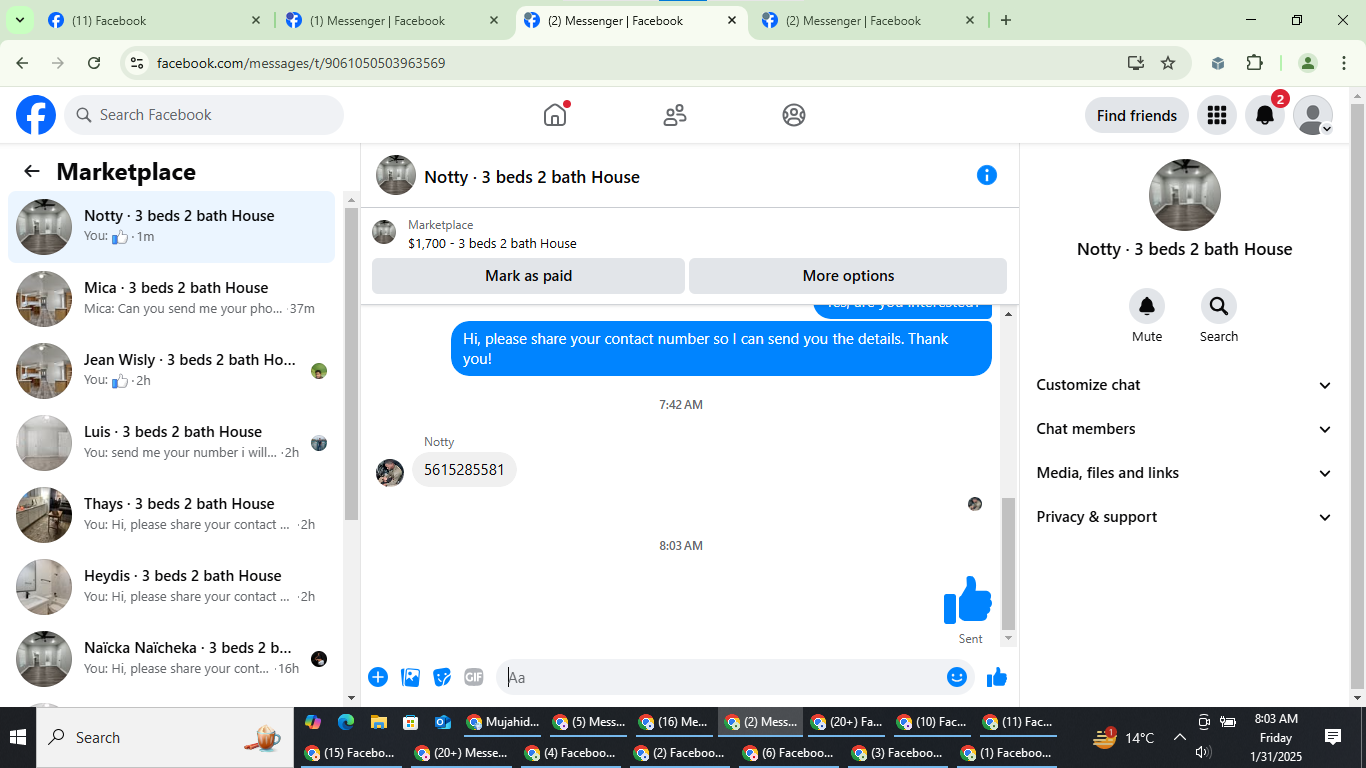Click the Find friends button
This screenshot has height=768, width=1366.
click(1137, 115)
